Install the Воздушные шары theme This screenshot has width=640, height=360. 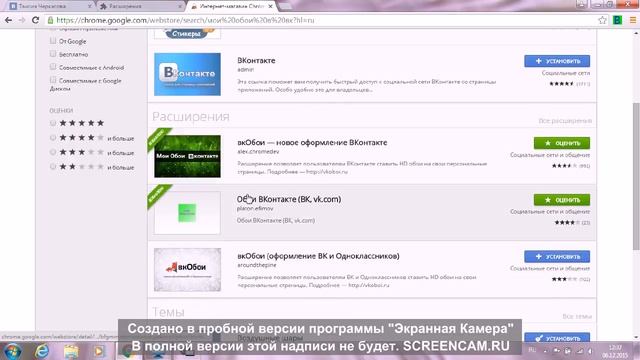(557, 338)
